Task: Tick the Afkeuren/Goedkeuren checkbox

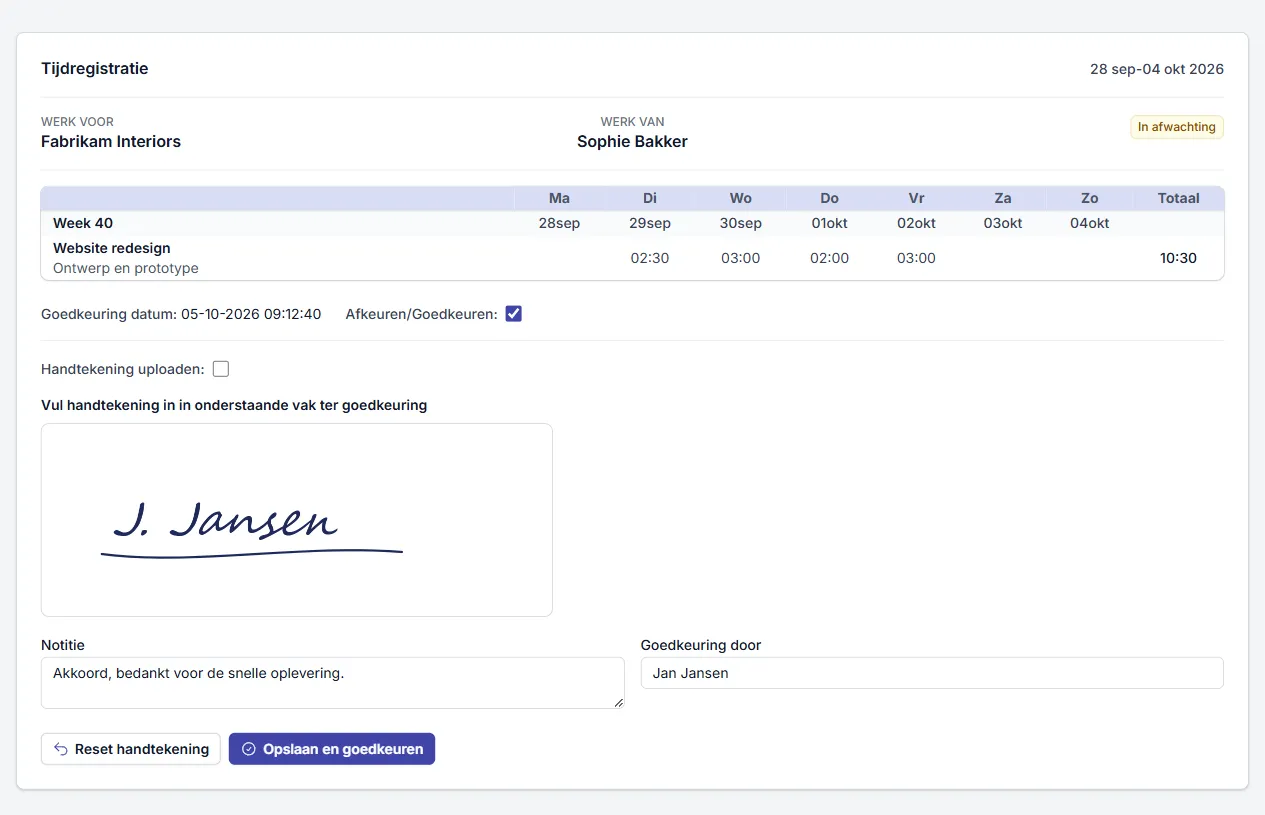Action: click(514, 314)
